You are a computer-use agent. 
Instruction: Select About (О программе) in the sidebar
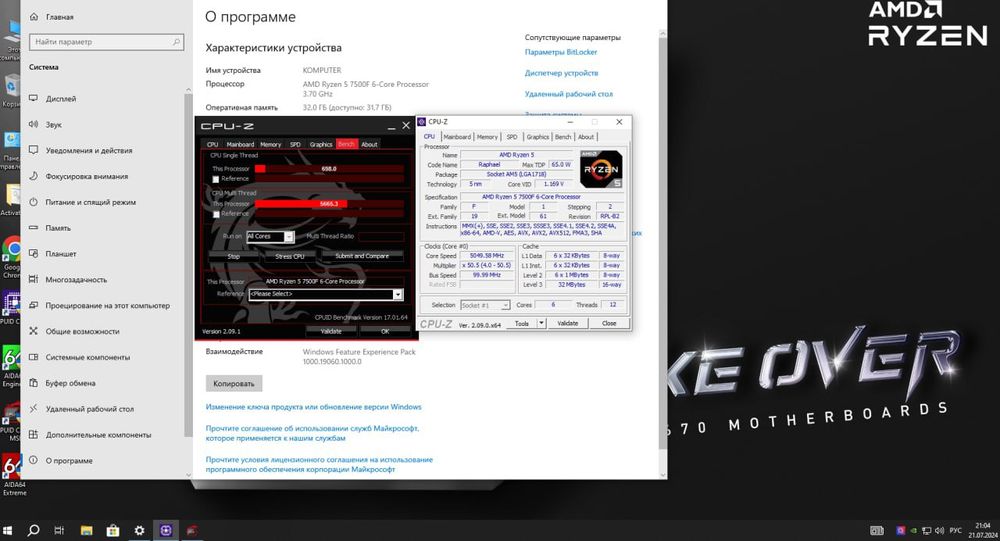point(69,461)
